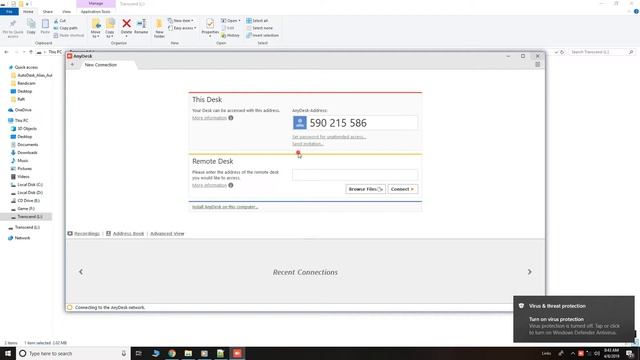Image resolution: width=640 pixels, height=360 pixels.
Task: Open Task View on taskbar
Action: click(x=138, y=353)
